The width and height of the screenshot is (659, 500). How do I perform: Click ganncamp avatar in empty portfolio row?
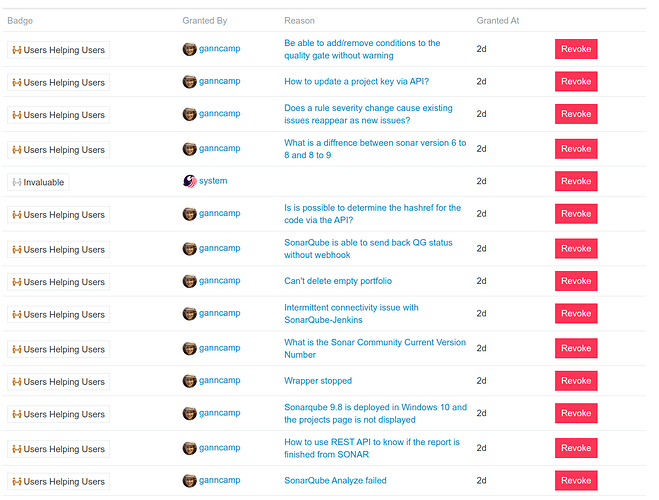pyautogui.click(x=190, y=281)
